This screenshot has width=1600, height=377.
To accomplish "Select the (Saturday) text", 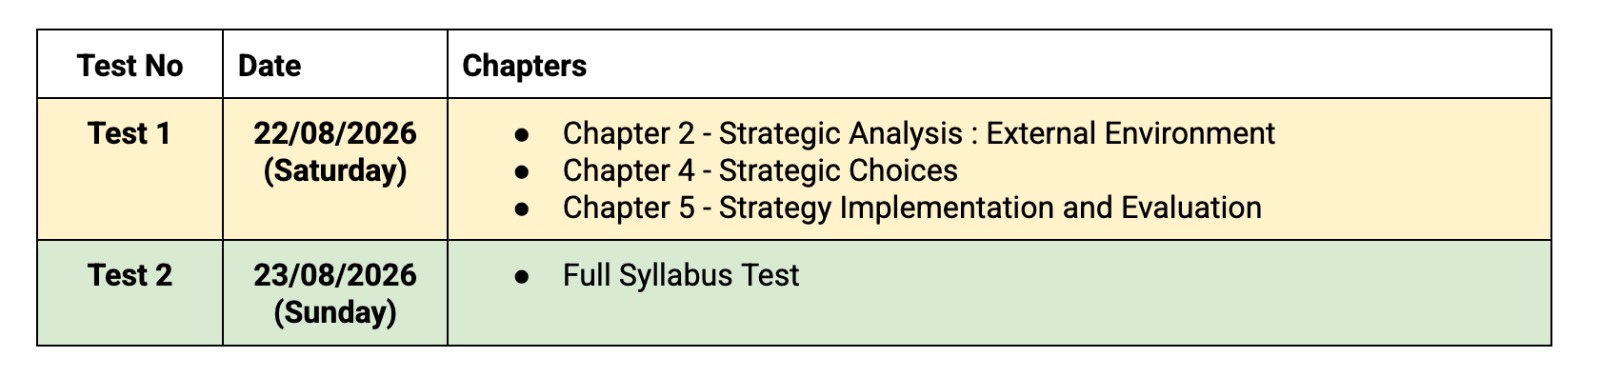I will 335,171.
